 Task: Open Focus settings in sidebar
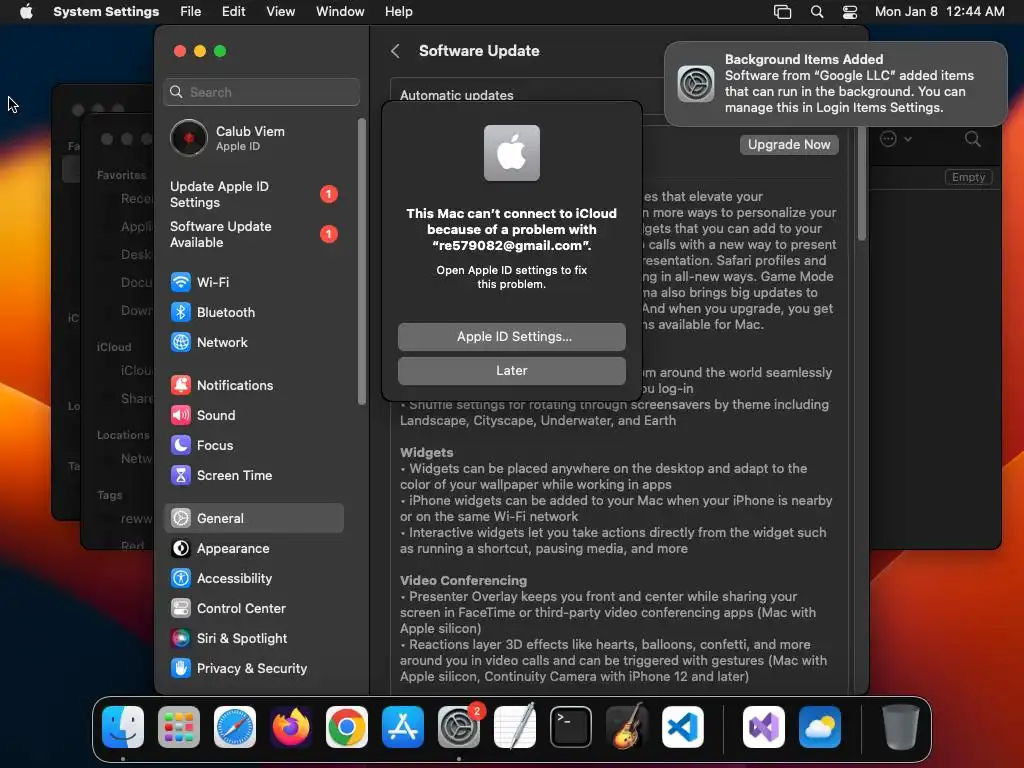[x=202, y=445]
